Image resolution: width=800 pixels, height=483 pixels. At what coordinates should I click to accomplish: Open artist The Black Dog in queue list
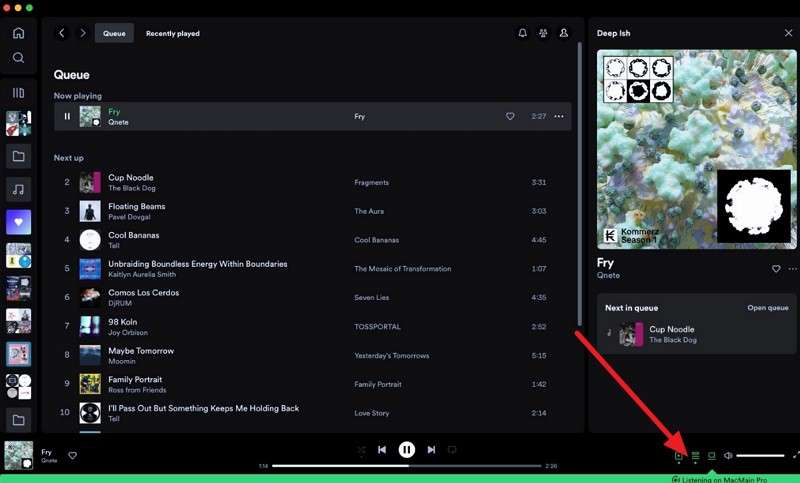pyautogui.click(x=132, y=188)
